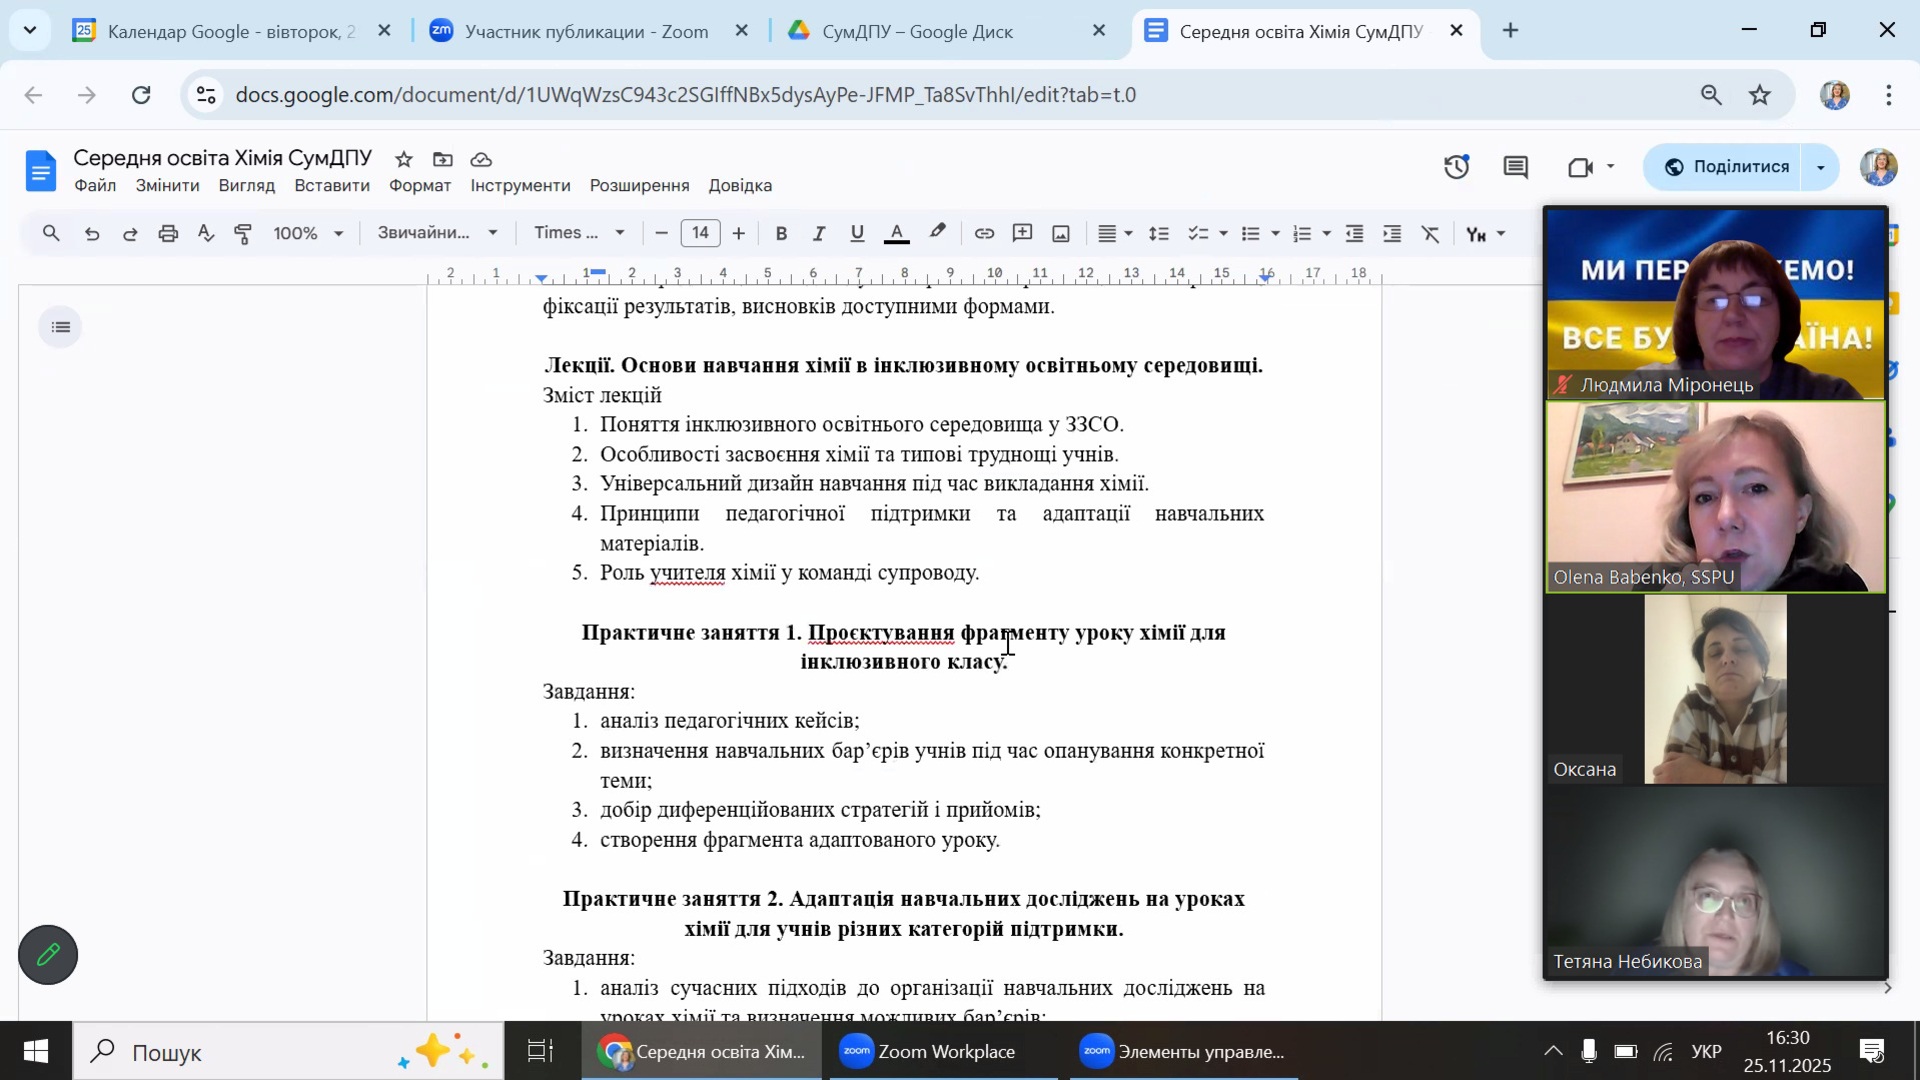The width and height of the screenshot is (1920, 1080).
Task: Show document outline sidebar icon
Action: [60, 327]
